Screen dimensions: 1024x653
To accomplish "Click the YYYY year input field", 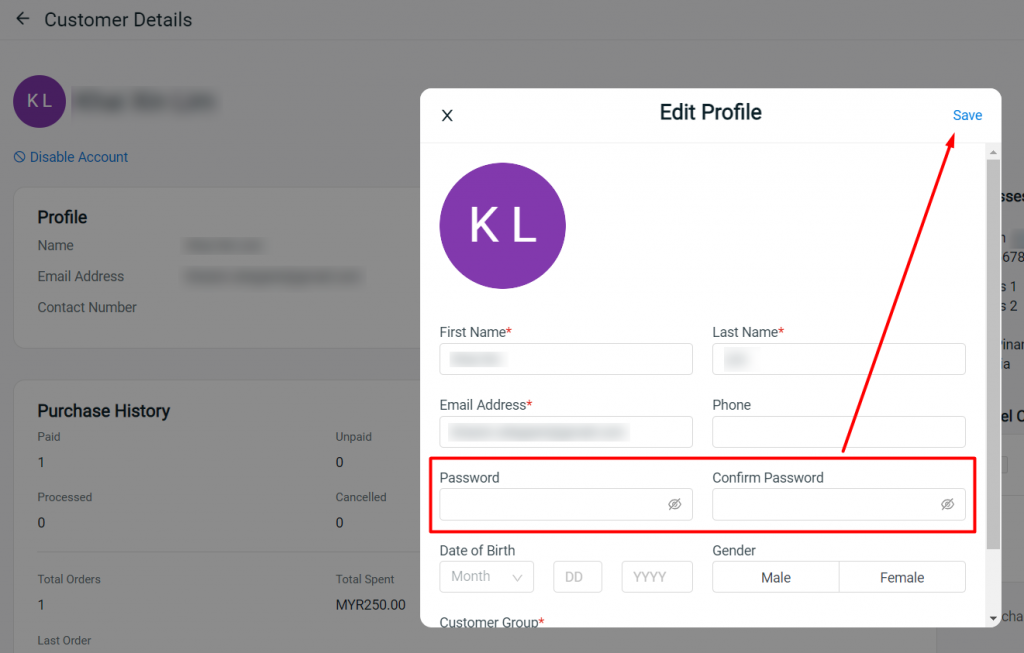I will [657, 577].
